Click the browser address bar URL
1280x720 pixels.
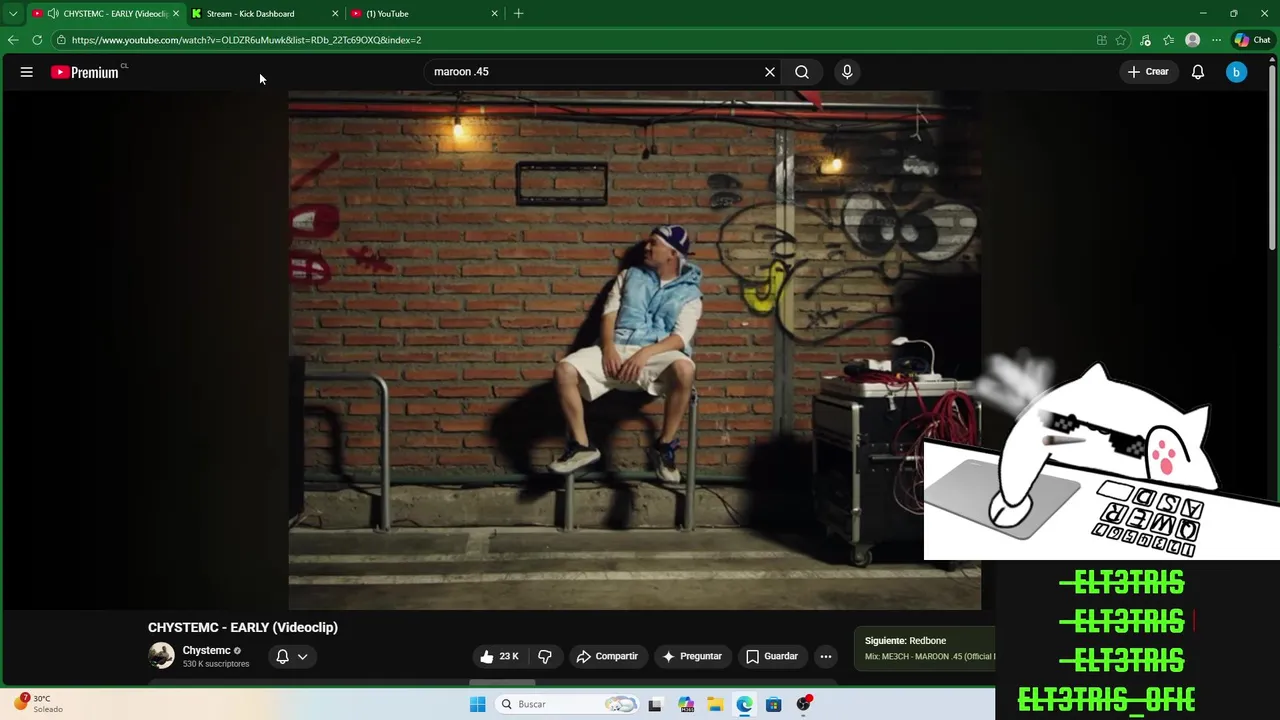point(246,40)
